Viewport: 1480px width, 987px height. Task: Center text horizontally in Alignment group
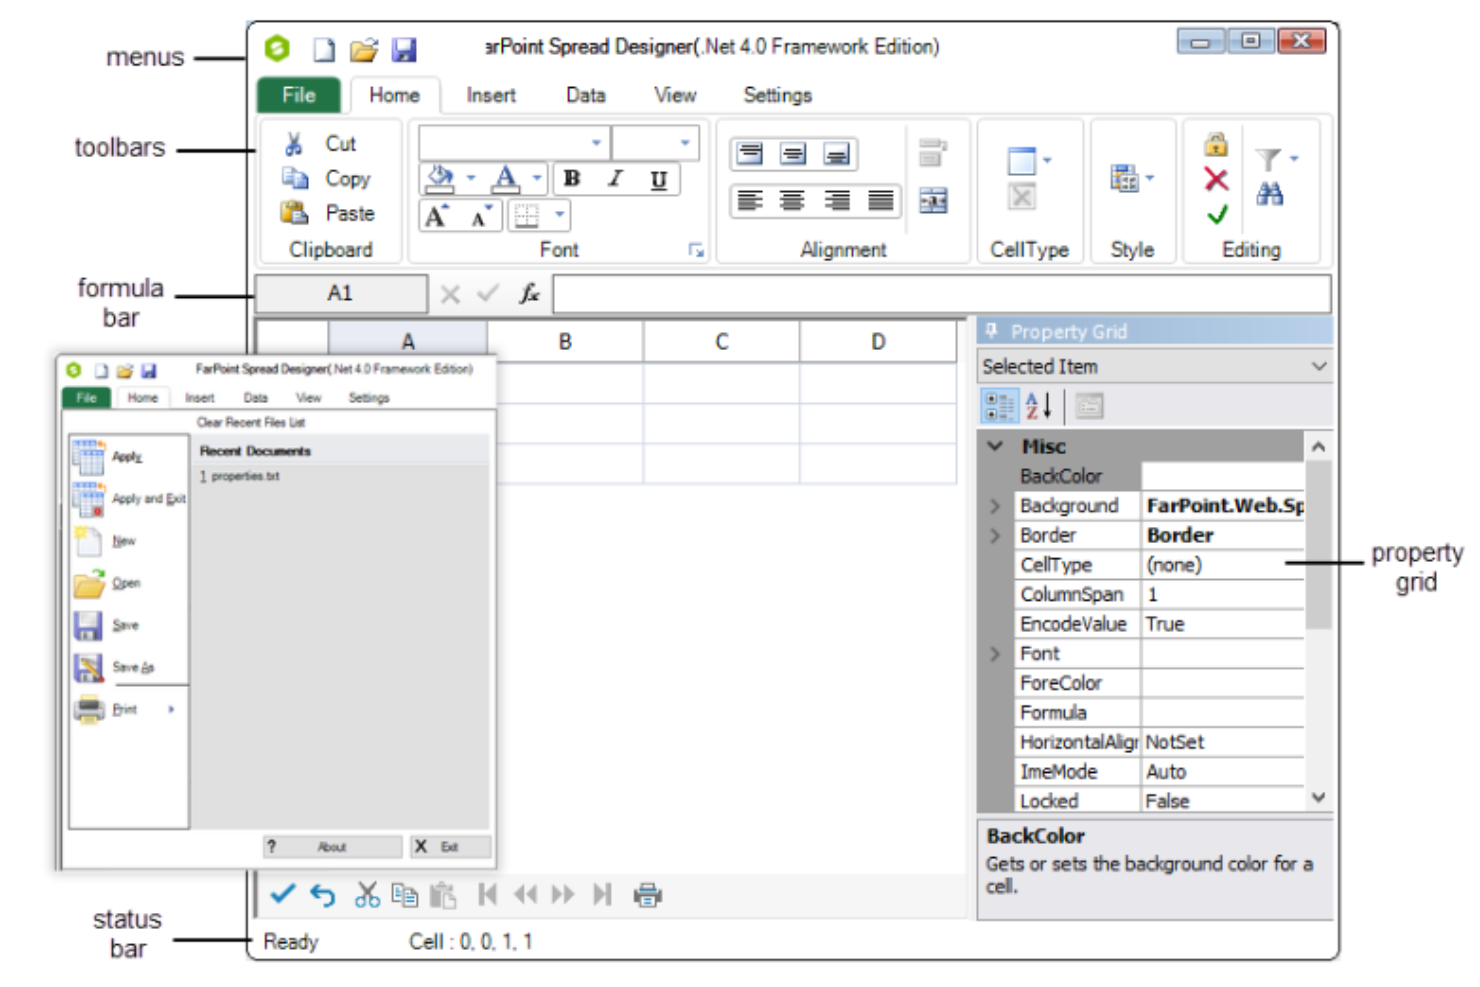792,201
